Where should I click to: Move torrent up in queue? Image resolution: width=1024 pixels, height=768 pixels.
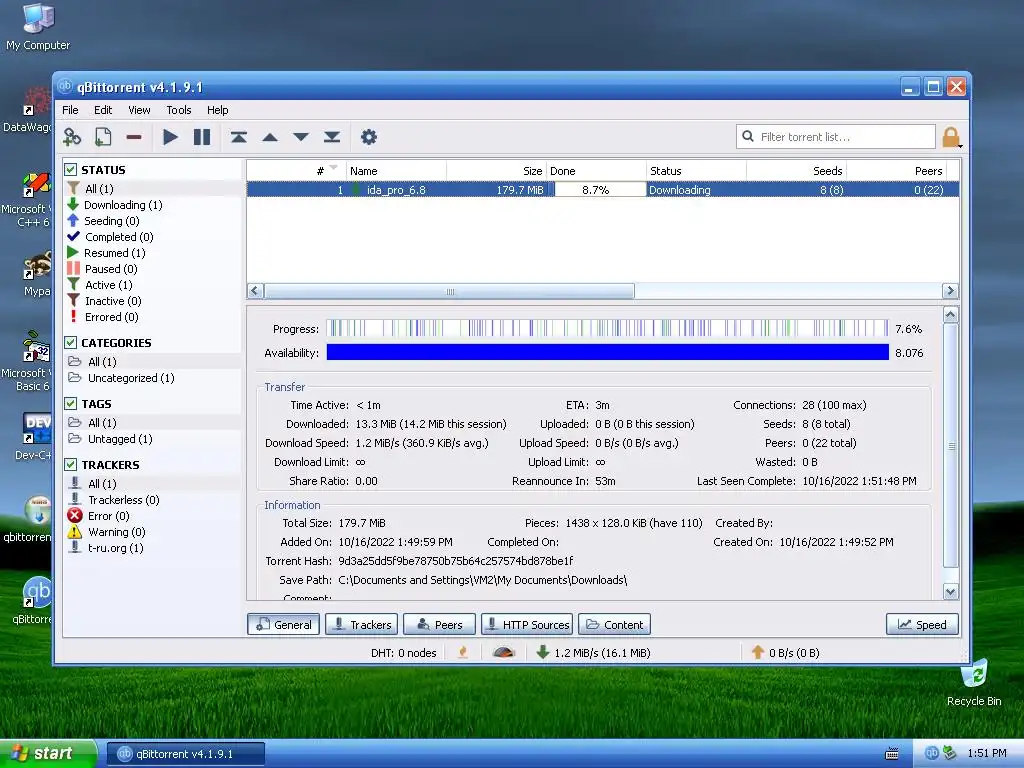[x=270, y=137]
